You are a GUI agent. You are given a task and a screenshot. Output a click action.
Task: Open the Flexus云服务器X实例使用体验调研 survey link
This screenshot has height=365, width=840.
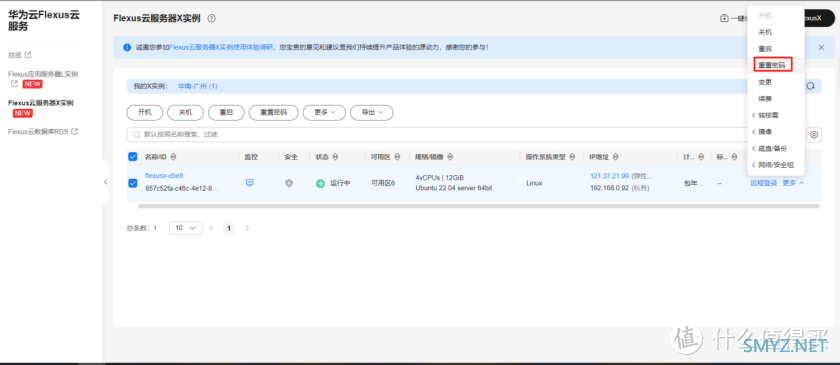(x=222, y=47)
